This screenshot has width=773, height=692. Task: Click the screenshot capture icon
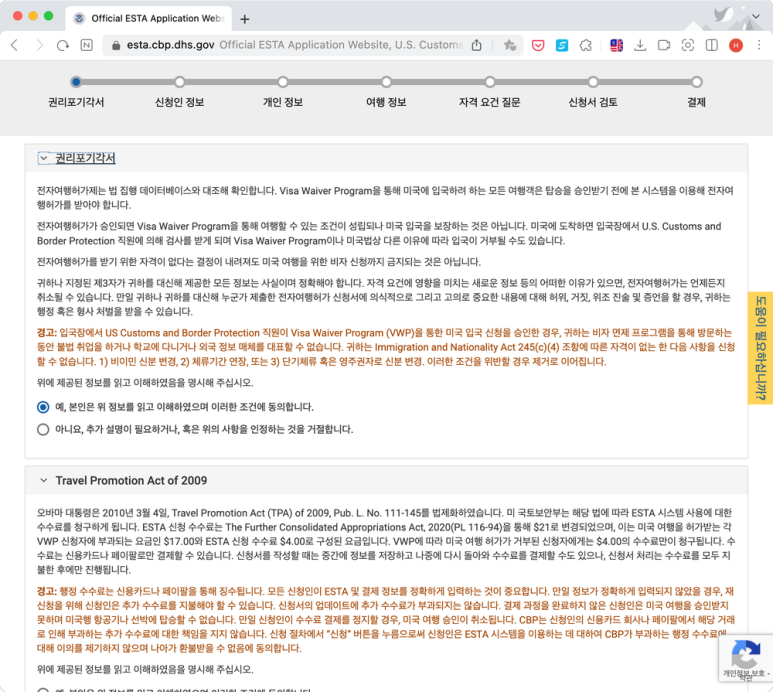coord(688,45)
